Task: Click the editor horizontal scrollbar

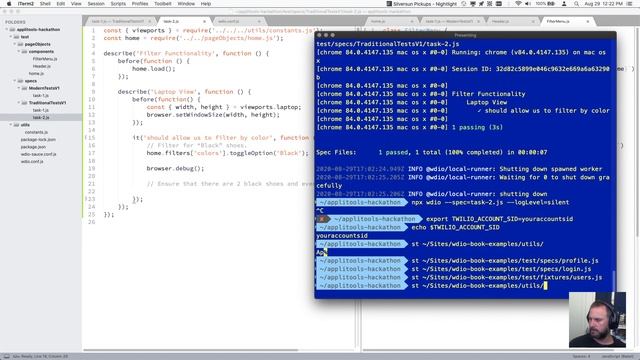Action: (x=191, y=350)
